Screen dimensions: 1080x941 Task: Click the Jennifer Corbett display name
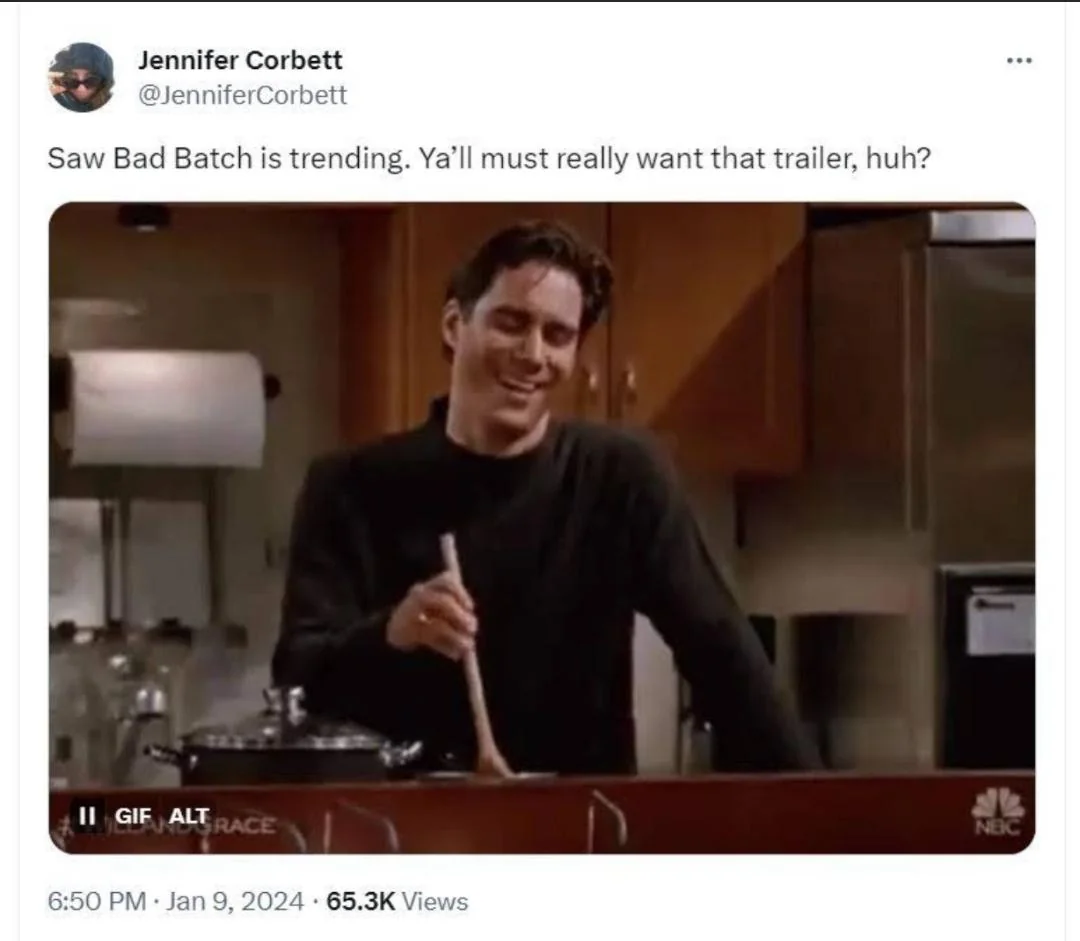(240, 60)
